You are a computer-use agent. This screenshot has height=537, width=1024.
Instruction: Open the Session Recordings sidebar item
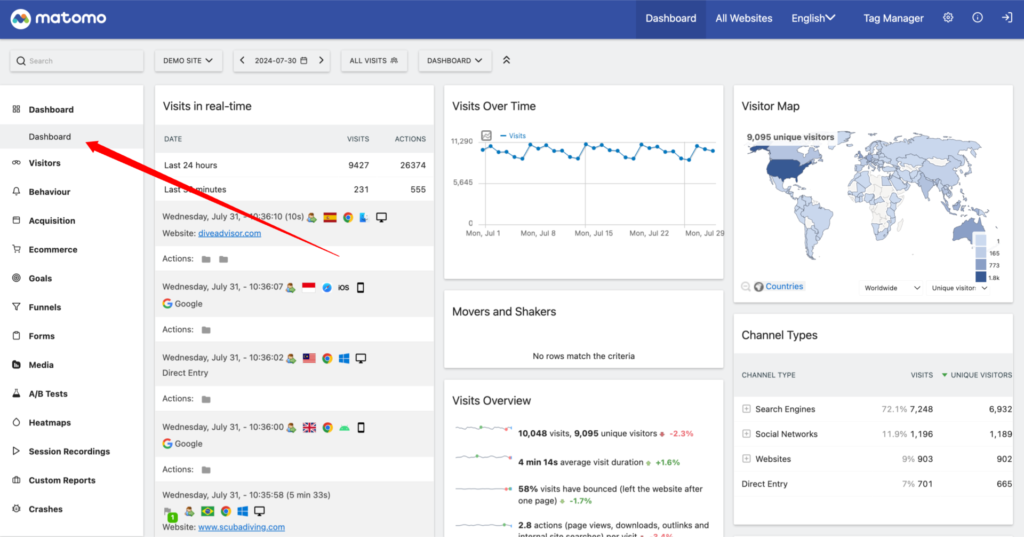coord(71,451)
